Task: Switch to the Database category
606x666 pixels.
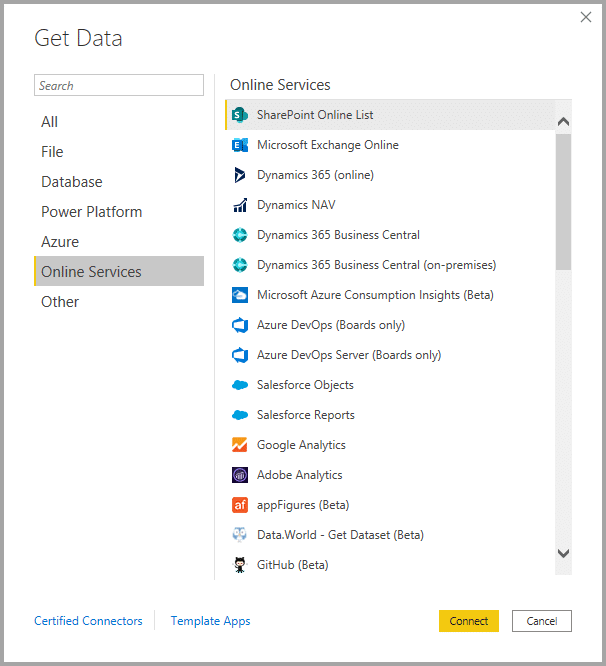Action: click(x=72, y=182)
